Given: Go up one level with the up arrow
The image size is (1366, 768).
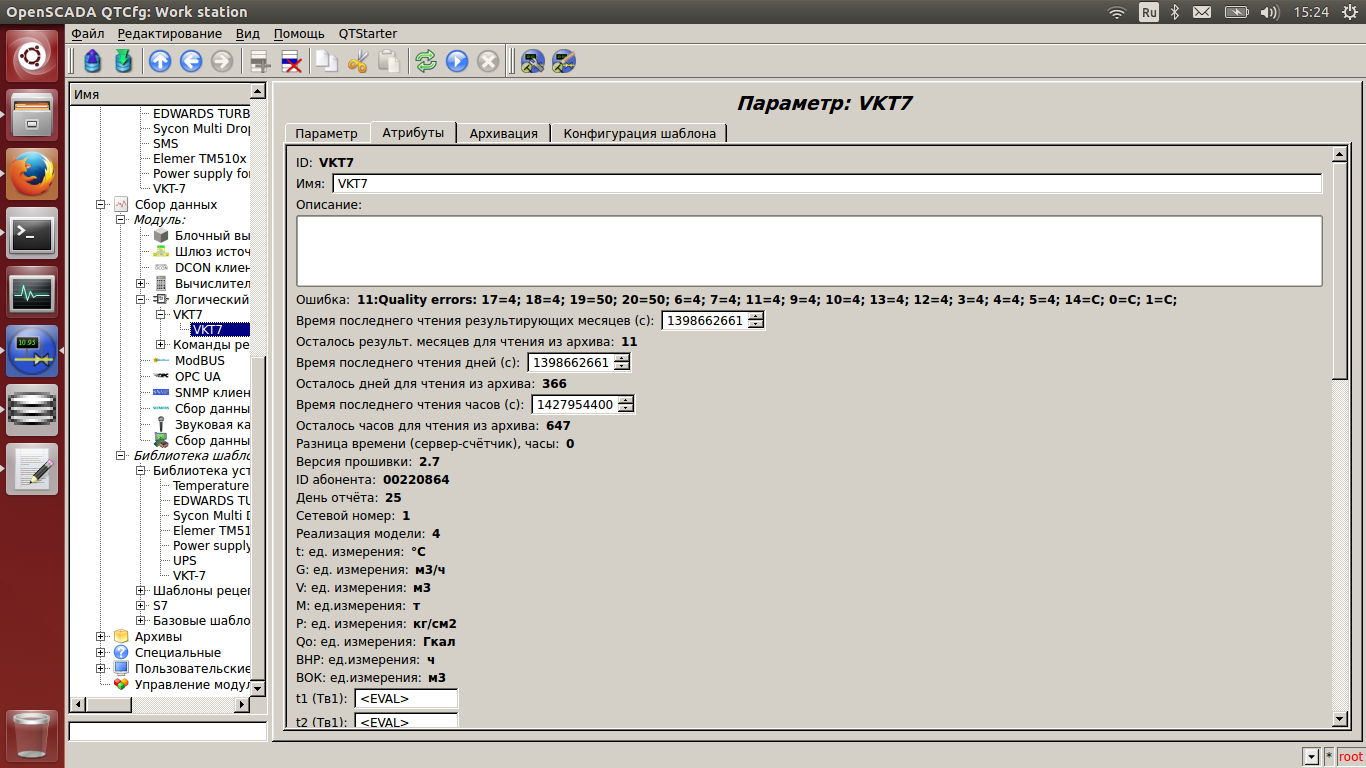Looking at the screenshot, I should click(160, 62).
